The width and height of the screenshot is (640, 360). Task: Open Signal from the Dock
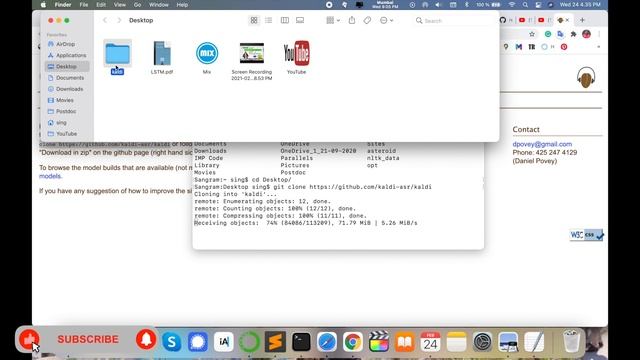click(198, 342)
